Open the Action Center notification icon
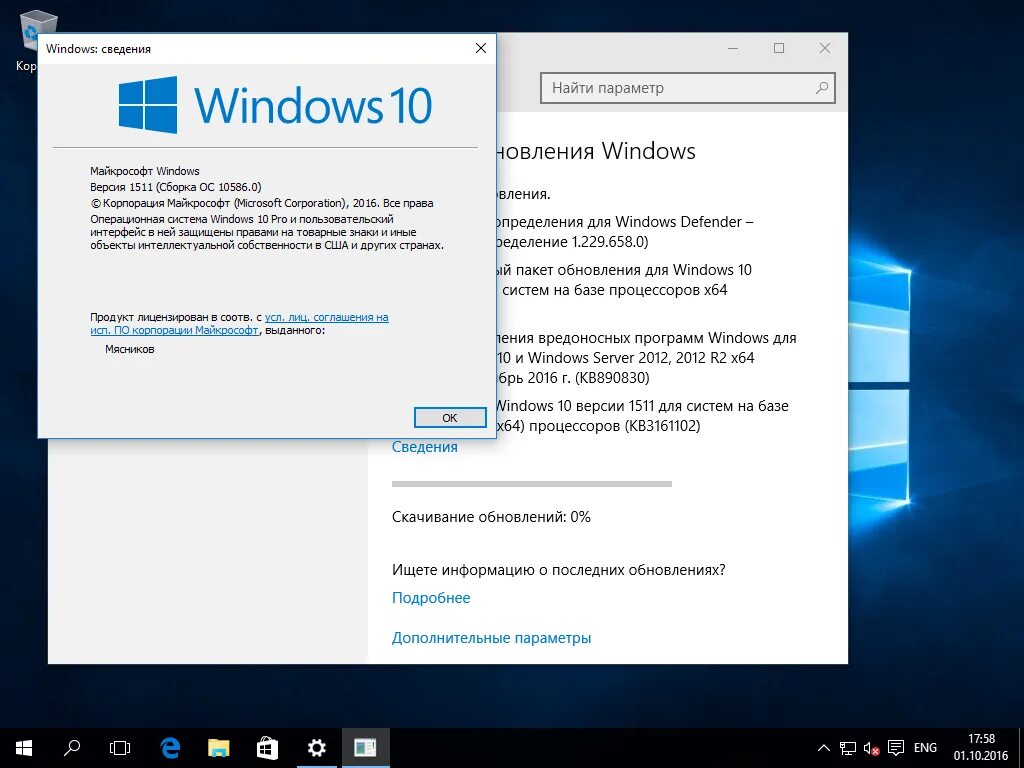This screenshot has width=1024, height=768. tap(896, 748)
